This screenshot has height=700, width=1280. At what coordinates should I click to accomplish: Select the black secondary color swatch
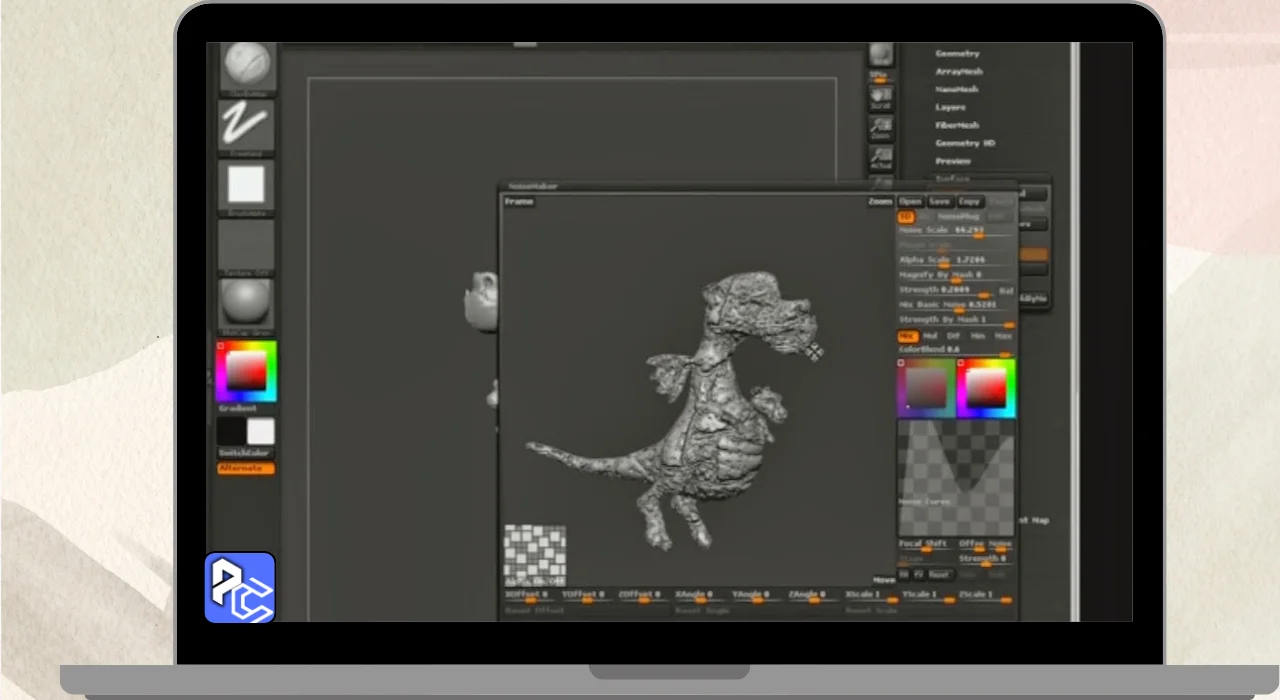point(231,431)
